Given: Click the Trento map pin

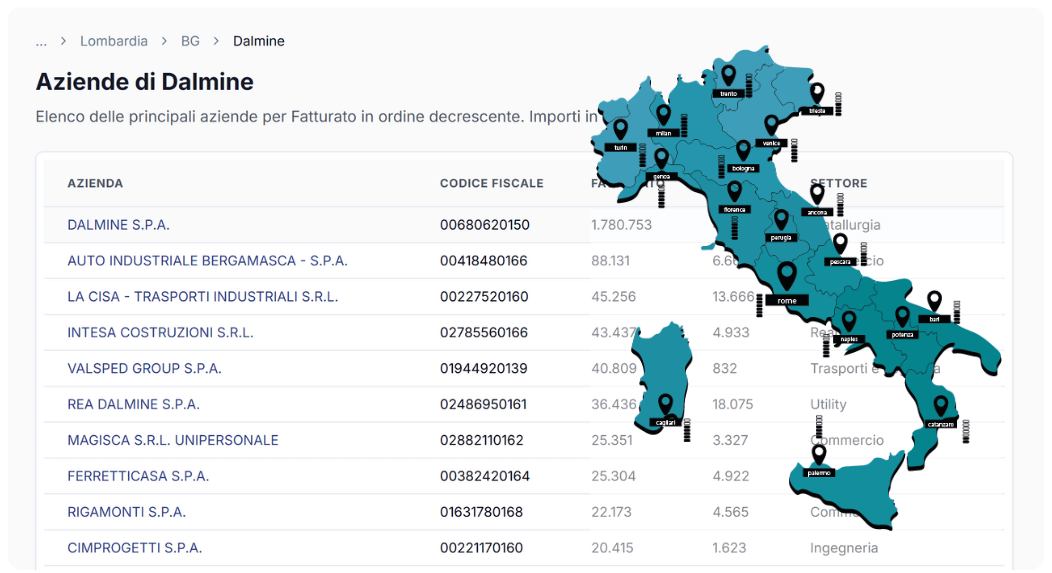Looking at the screenshot, I should (x=729, y=75).
